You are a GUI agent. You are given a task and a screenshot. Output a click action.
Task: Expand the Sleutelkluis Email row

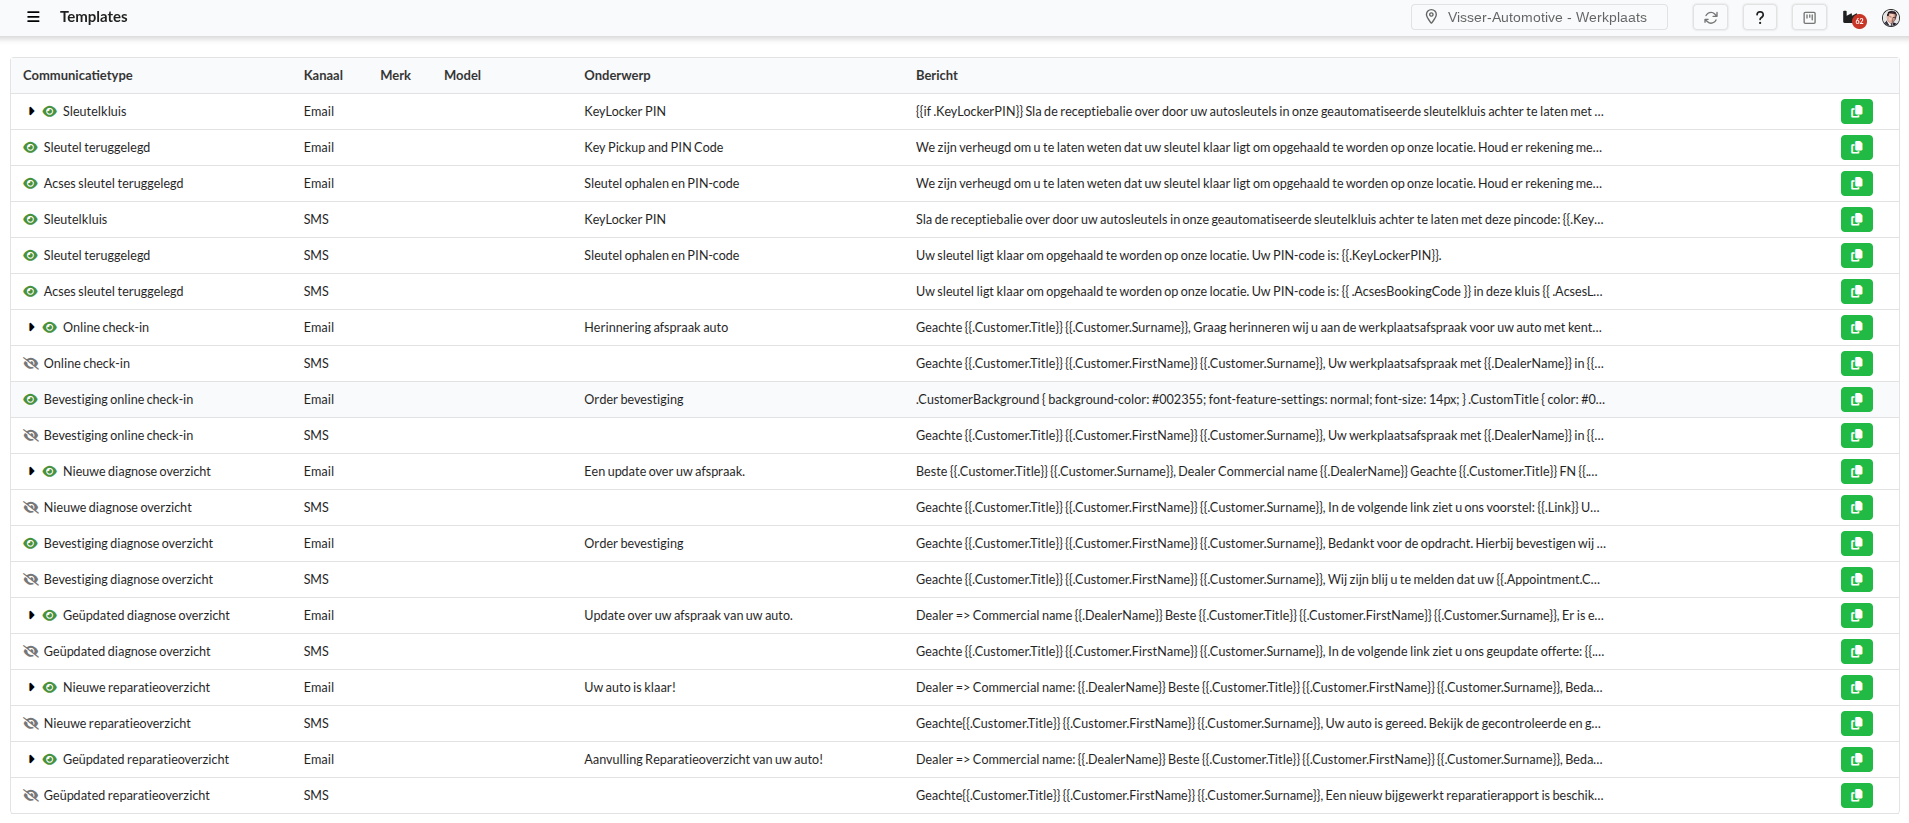tap(31, 112)
